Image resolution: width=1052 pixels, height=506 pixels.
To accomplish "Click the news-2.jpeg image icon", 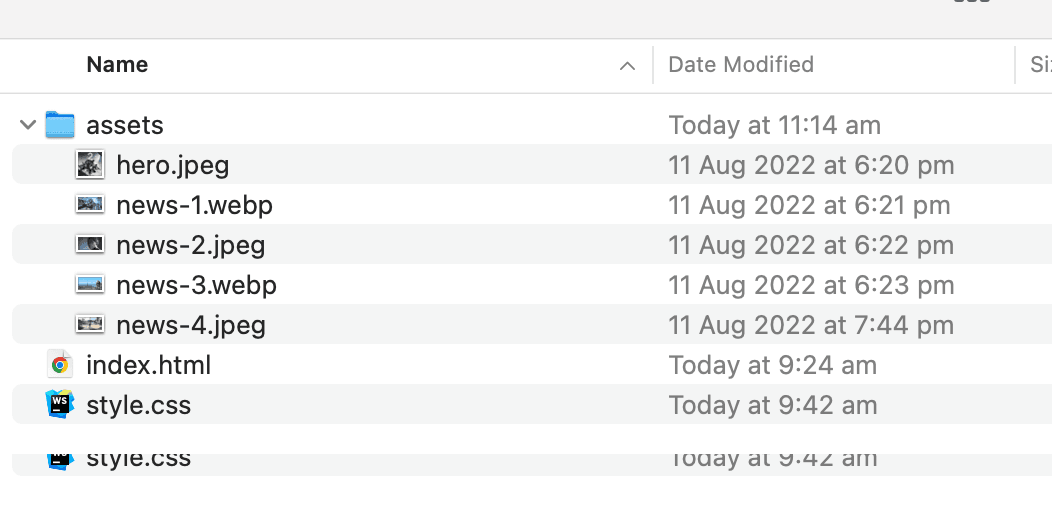I will click(x=90, y=245).
